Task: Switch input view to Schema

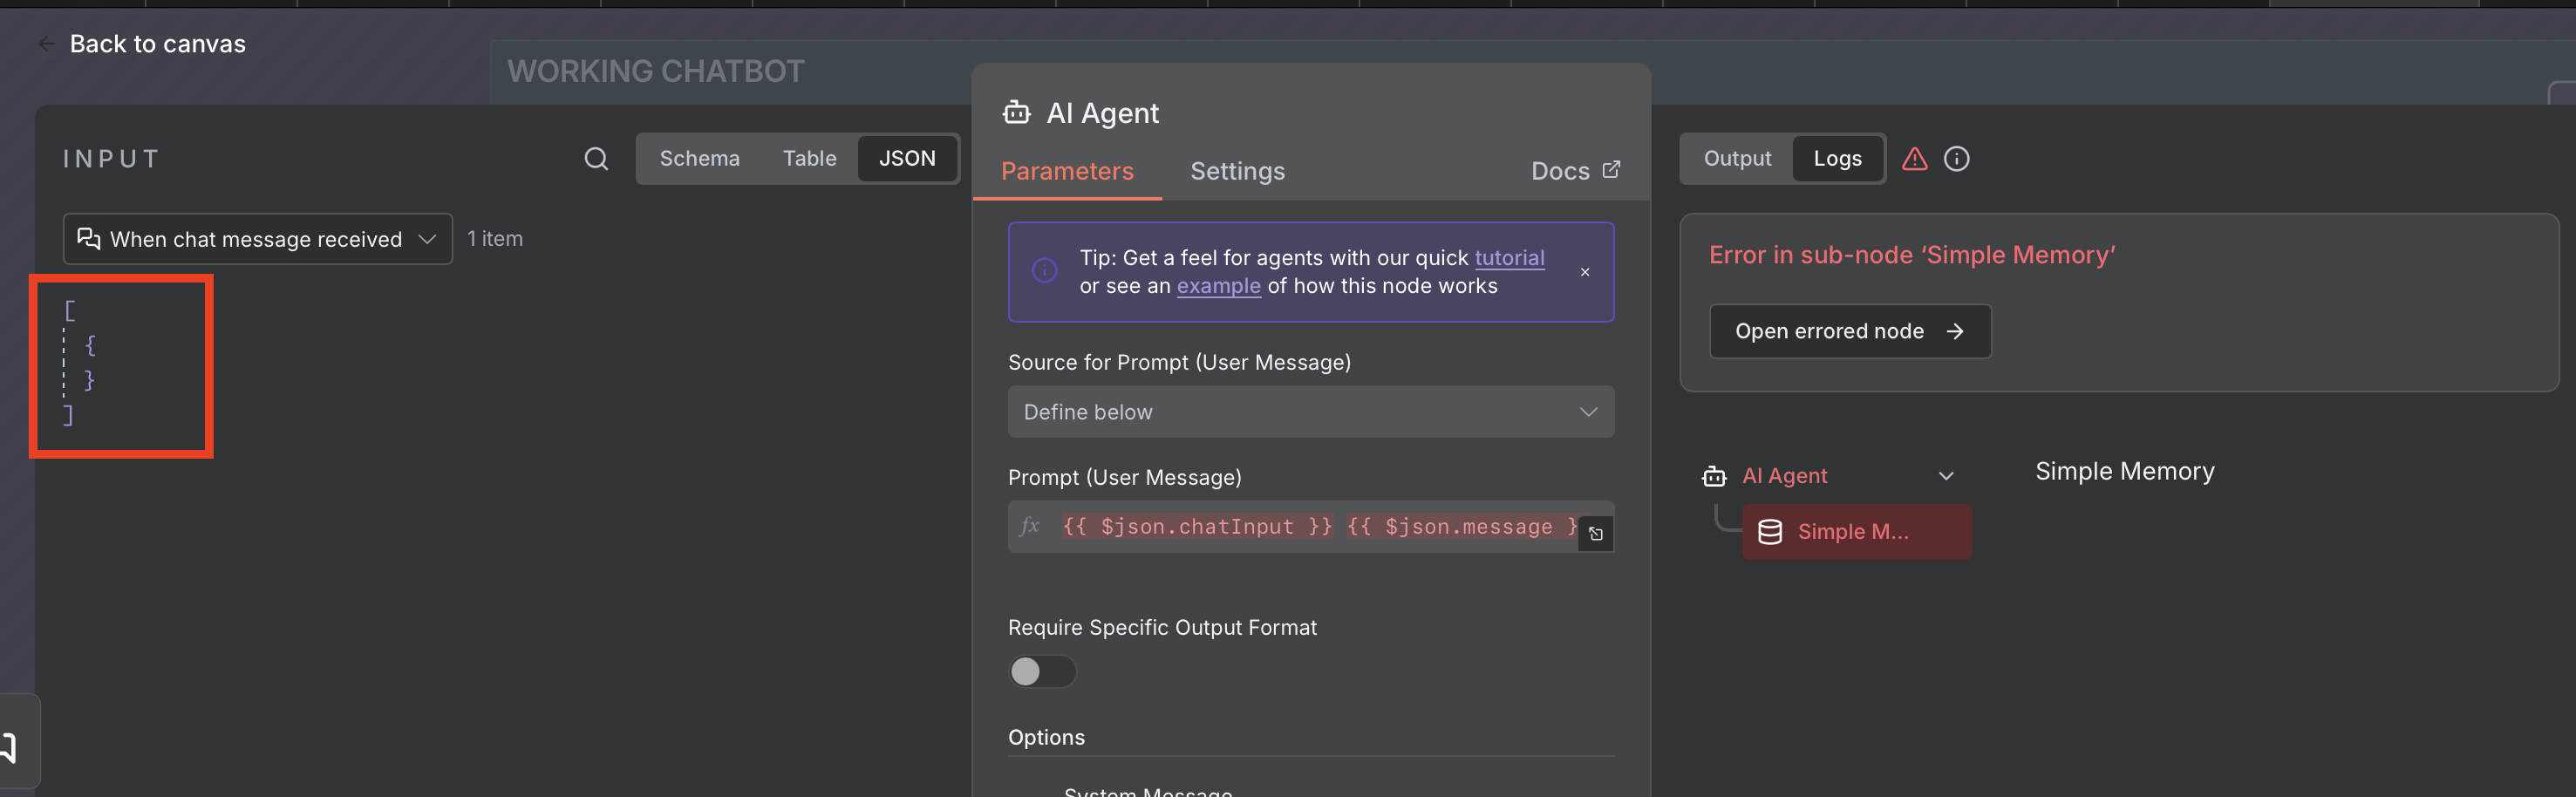Action: click(699, 159)
